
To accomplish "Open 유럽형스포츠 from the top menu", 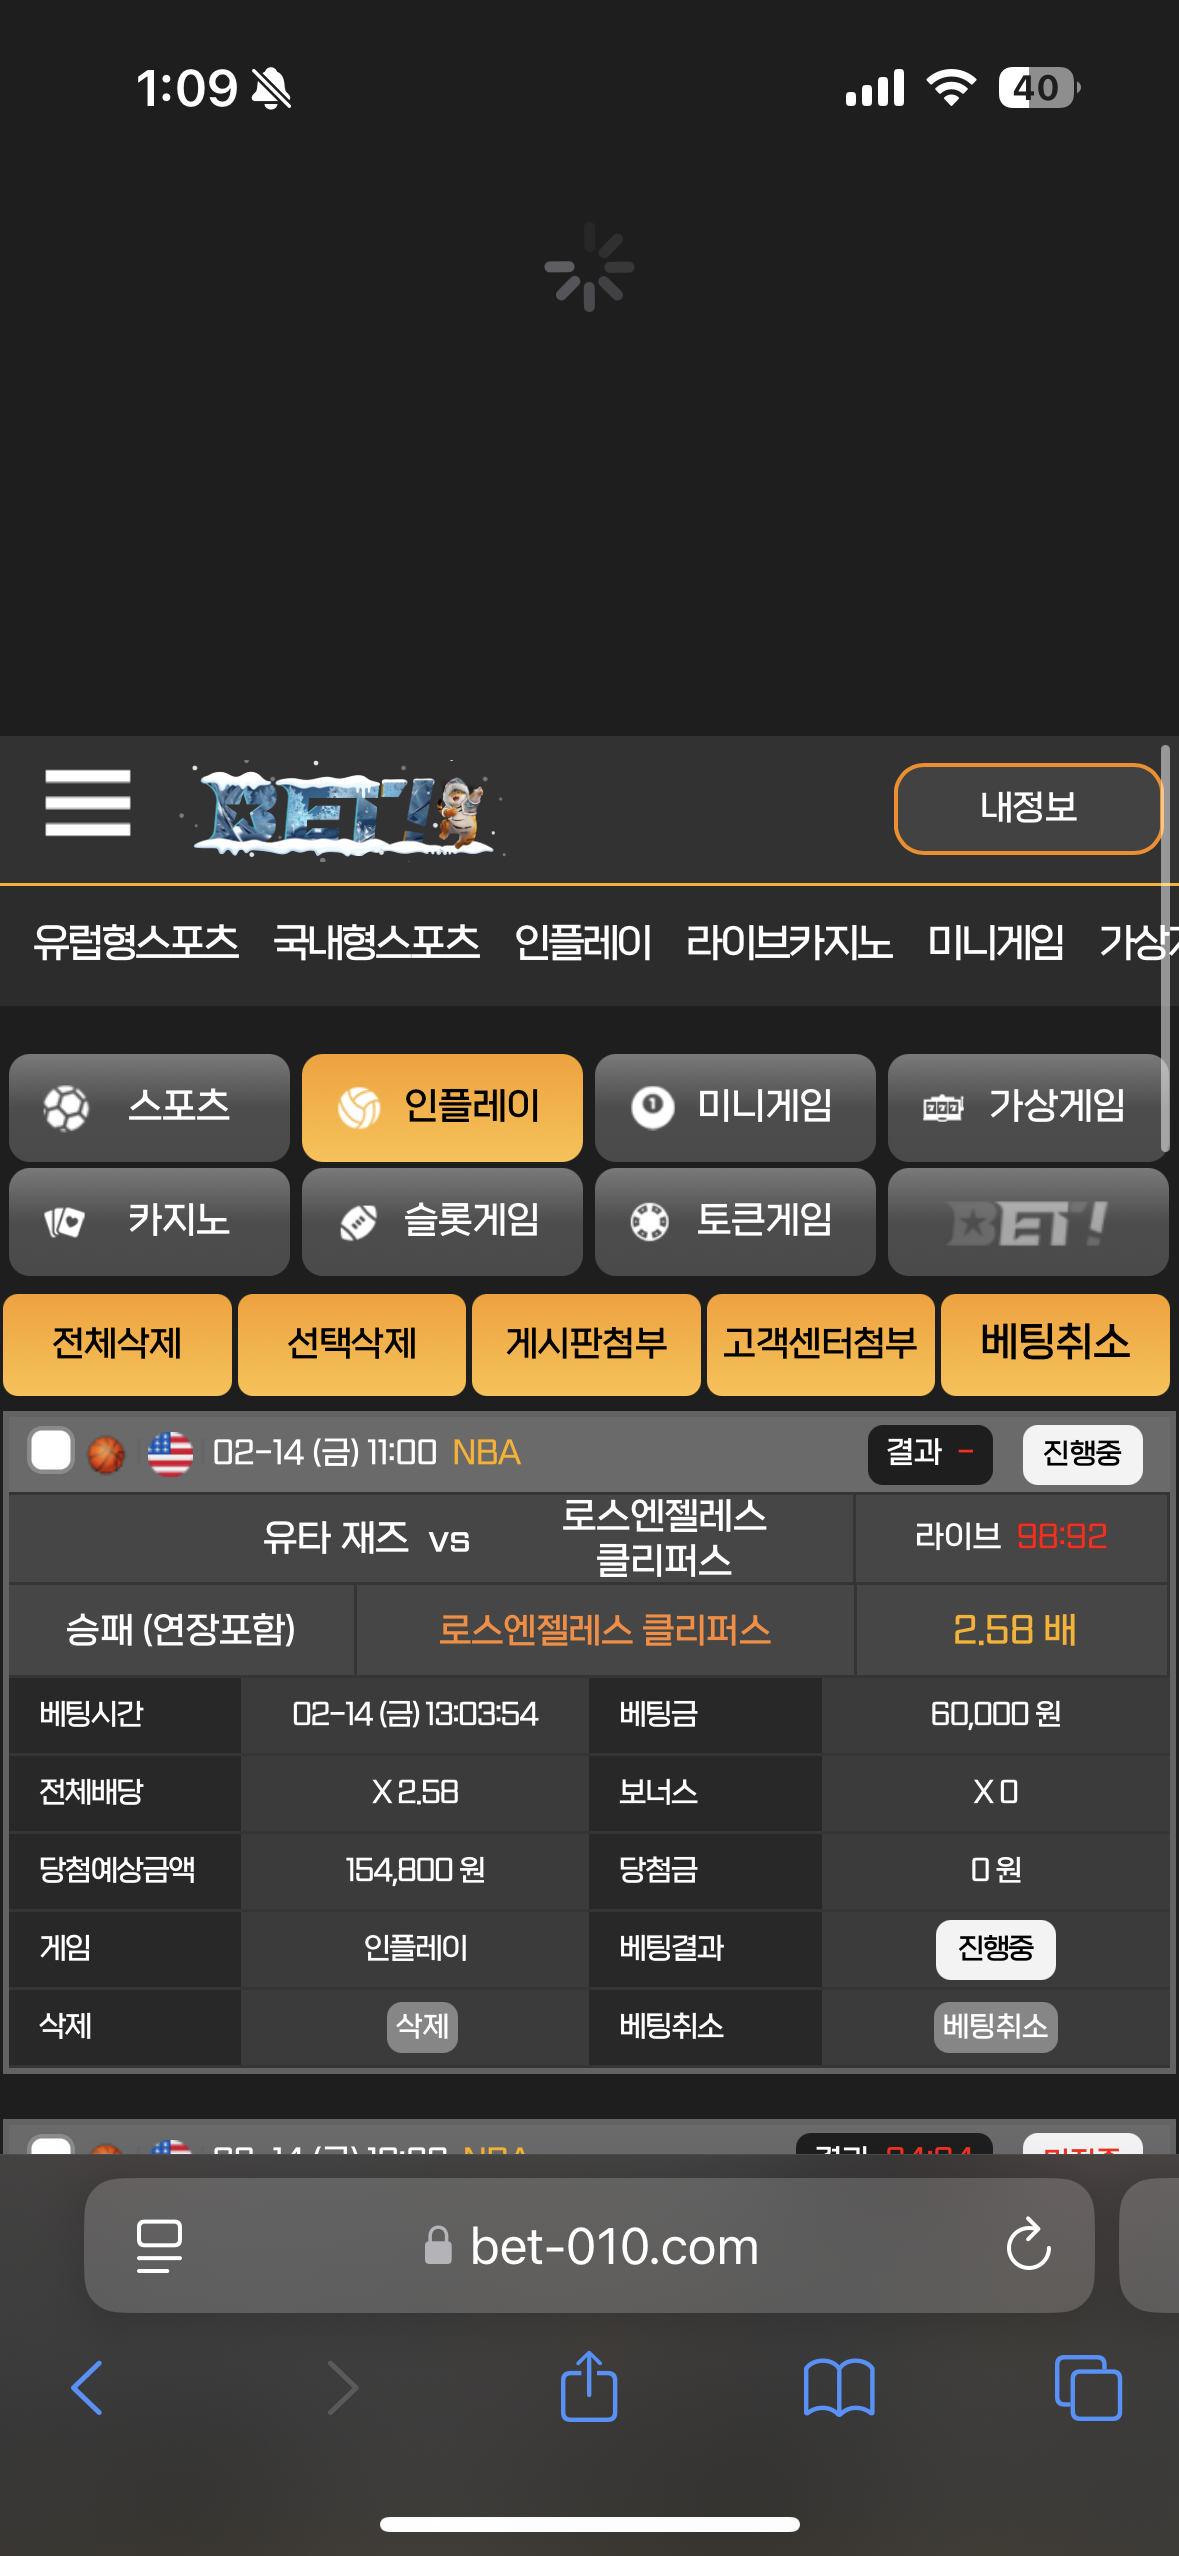I will tap(136, 943).
